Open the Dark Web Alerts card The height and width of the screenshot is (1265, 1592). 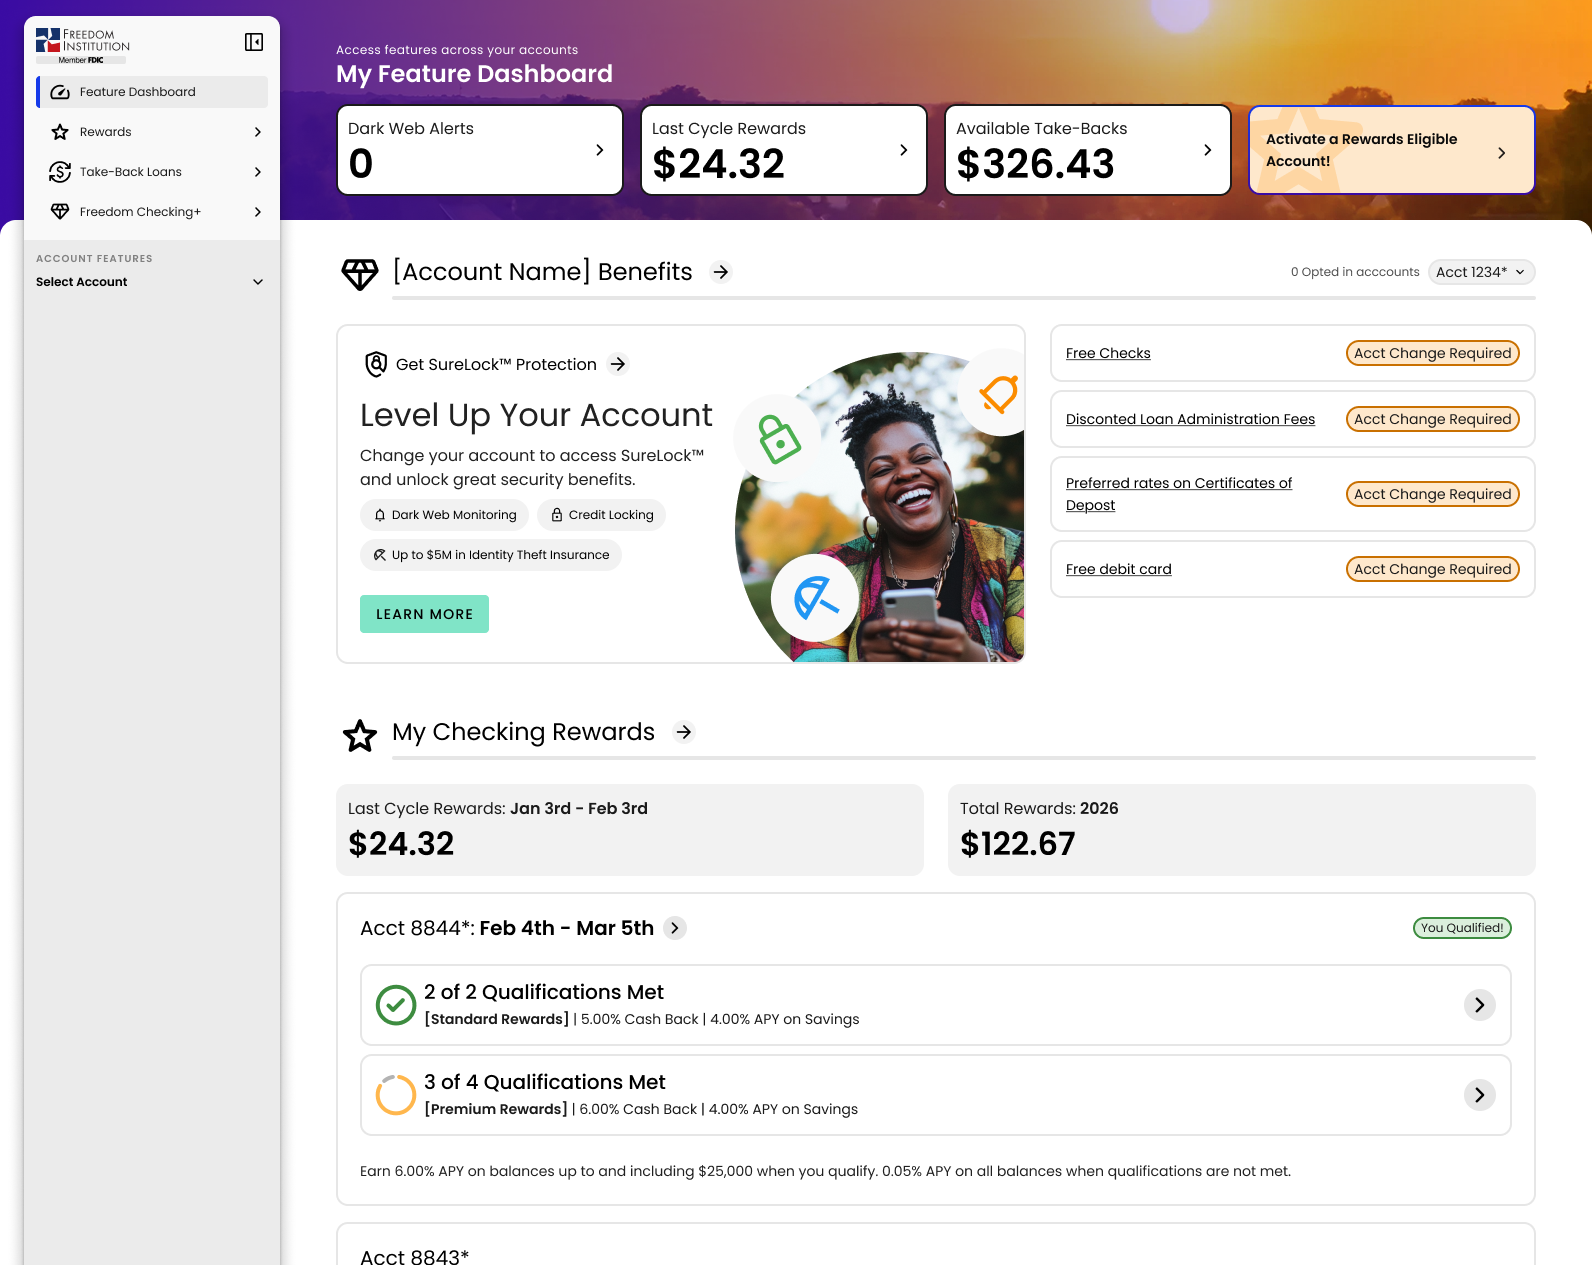pyautogui.click(x=480, y=150)
